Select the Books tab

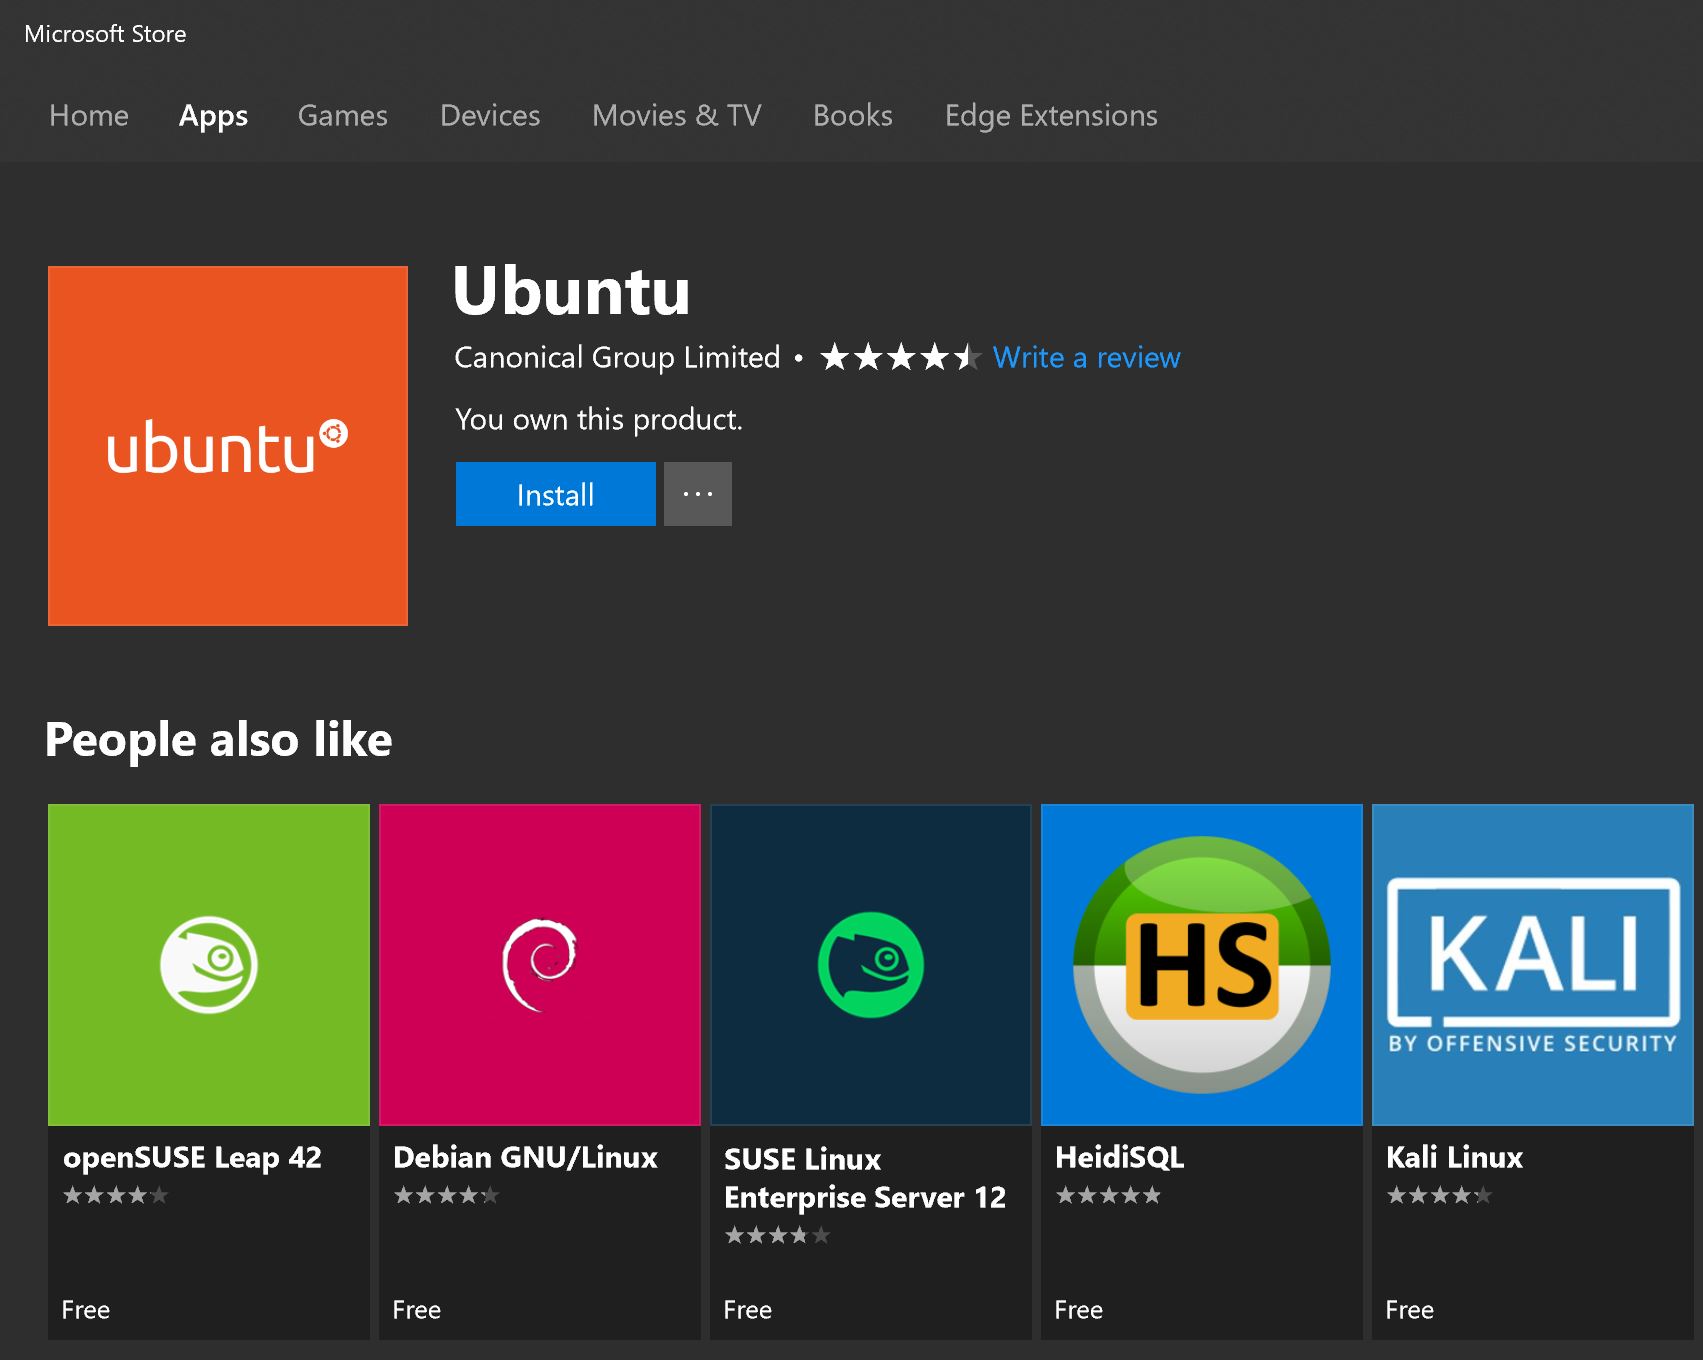click(x=852, y=116)
